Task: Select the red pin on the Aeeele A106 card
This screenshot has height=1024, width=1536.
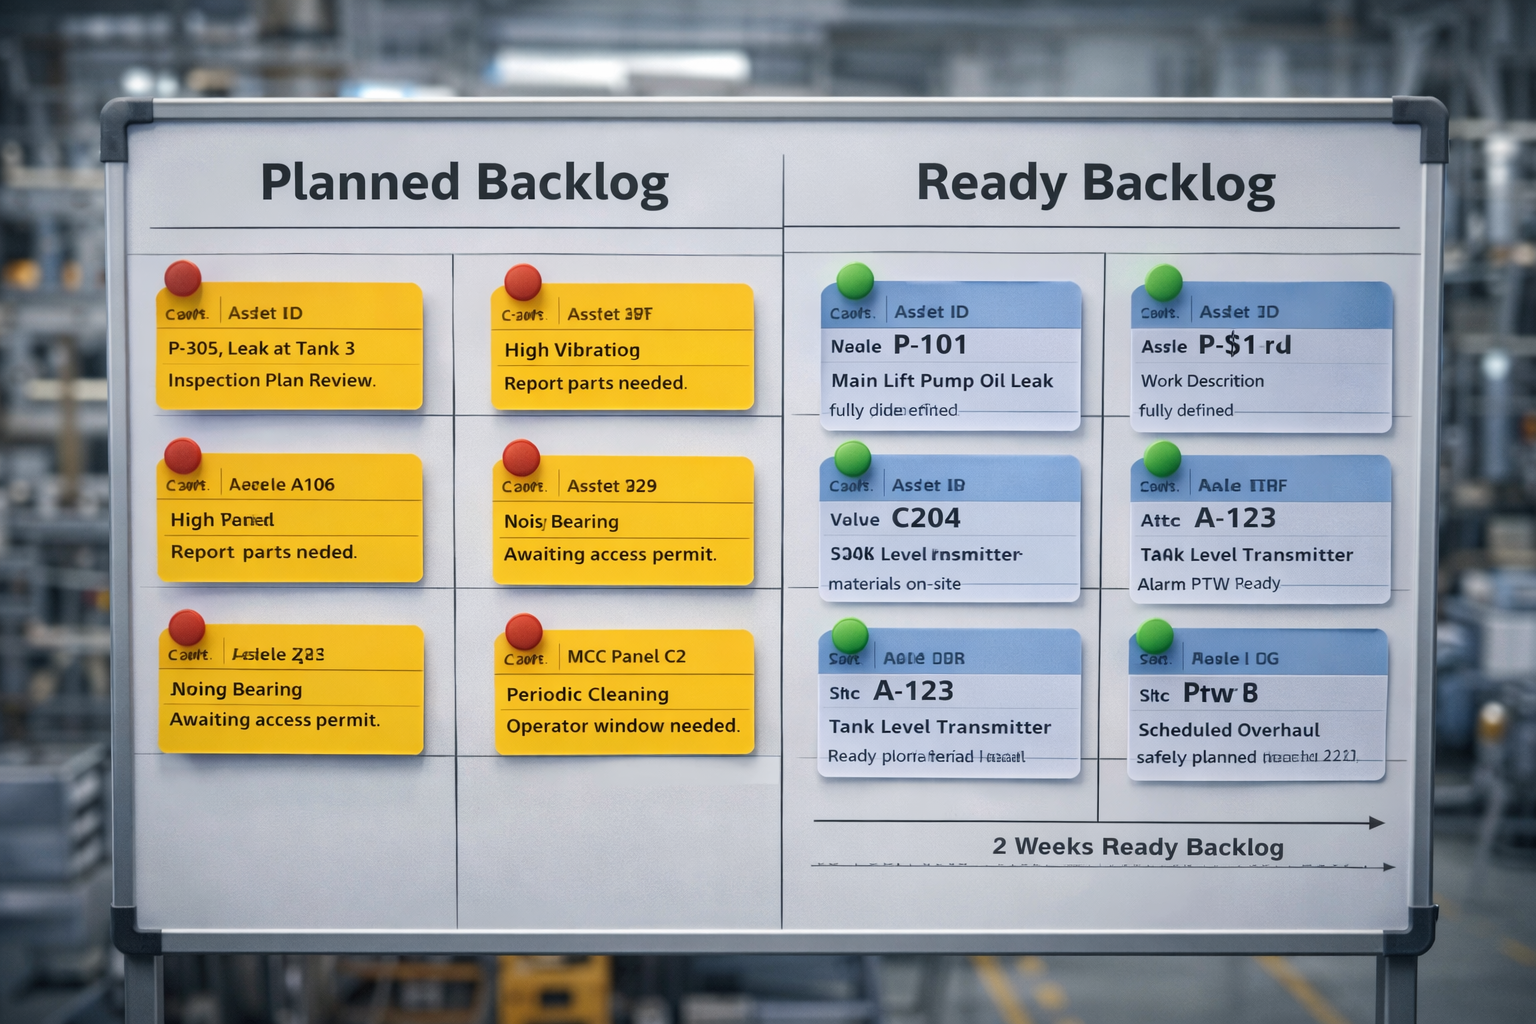Action: coord(182,455)
